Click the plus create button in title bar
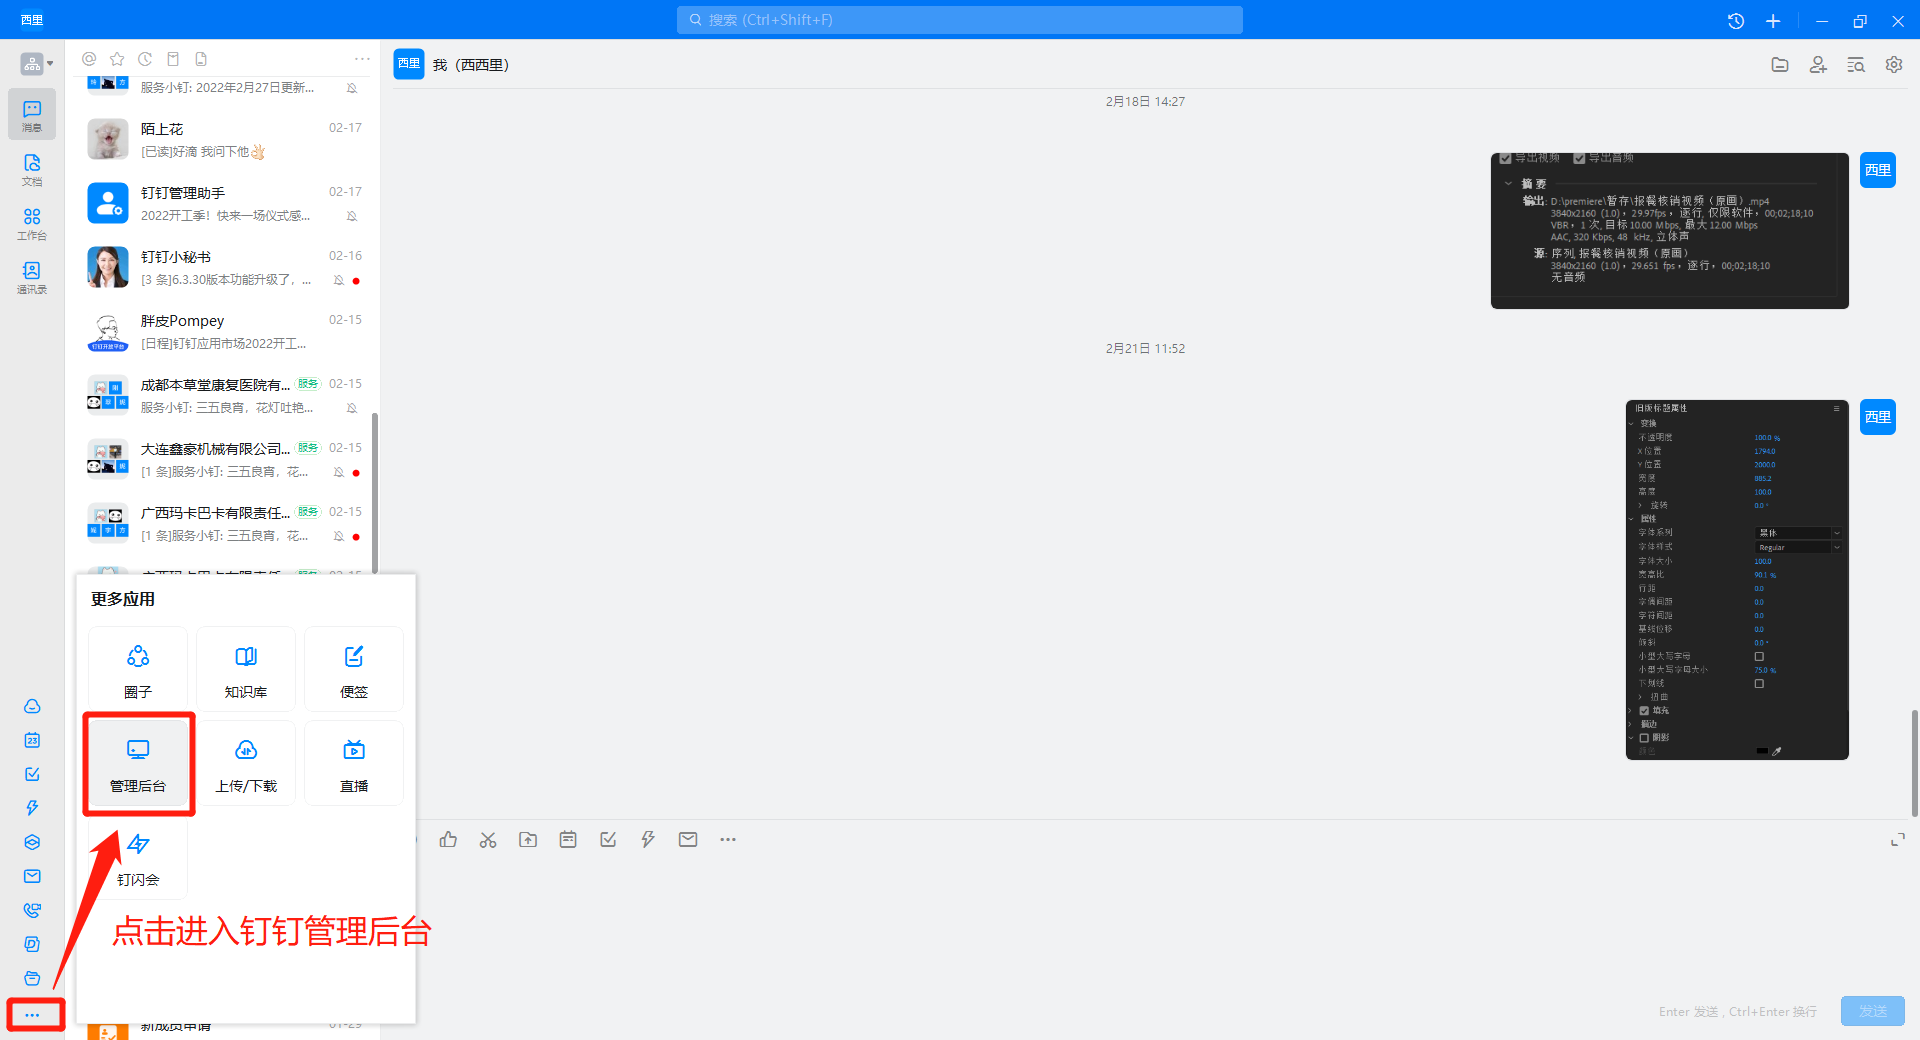The image size is (1920, 1040). (x=1773, y=21)
